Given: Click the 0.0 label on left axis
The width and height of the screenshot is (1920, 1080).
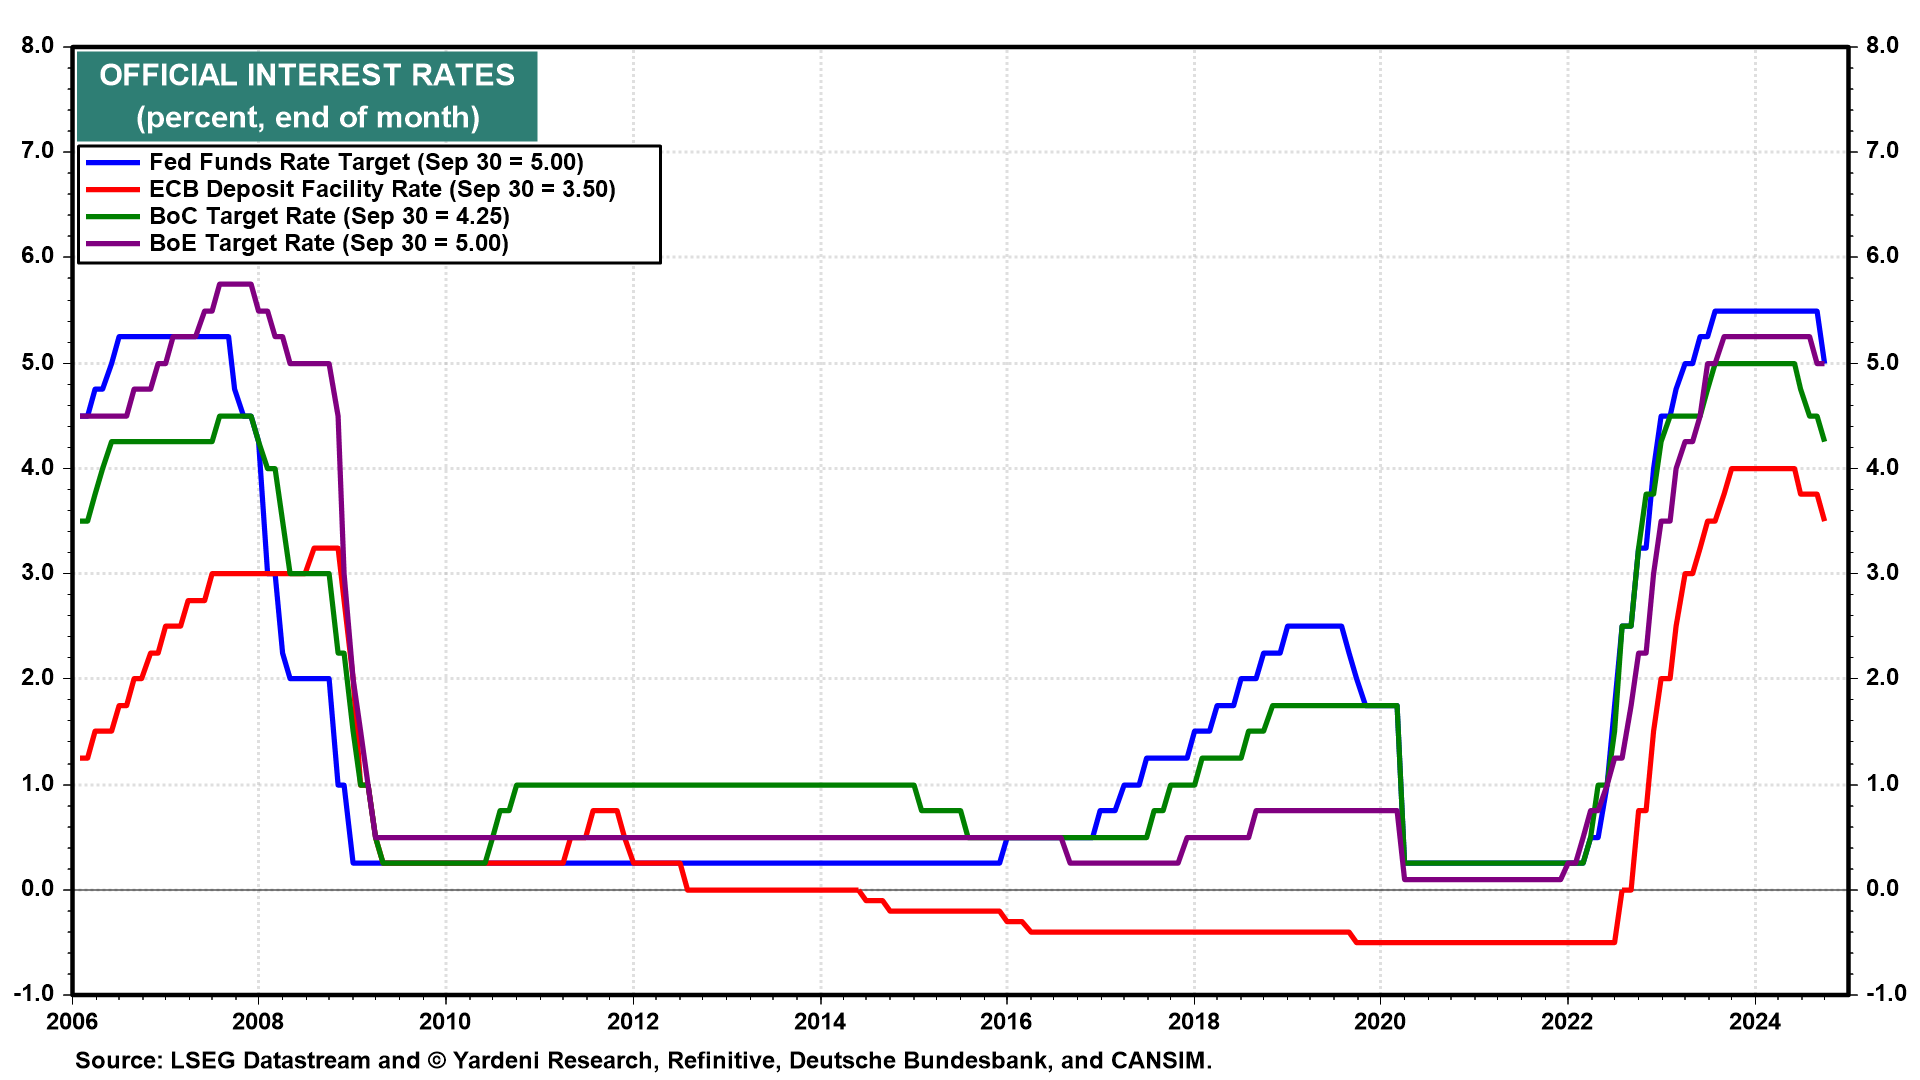Looking at the screenshot, I should click(x=37, y=889).
